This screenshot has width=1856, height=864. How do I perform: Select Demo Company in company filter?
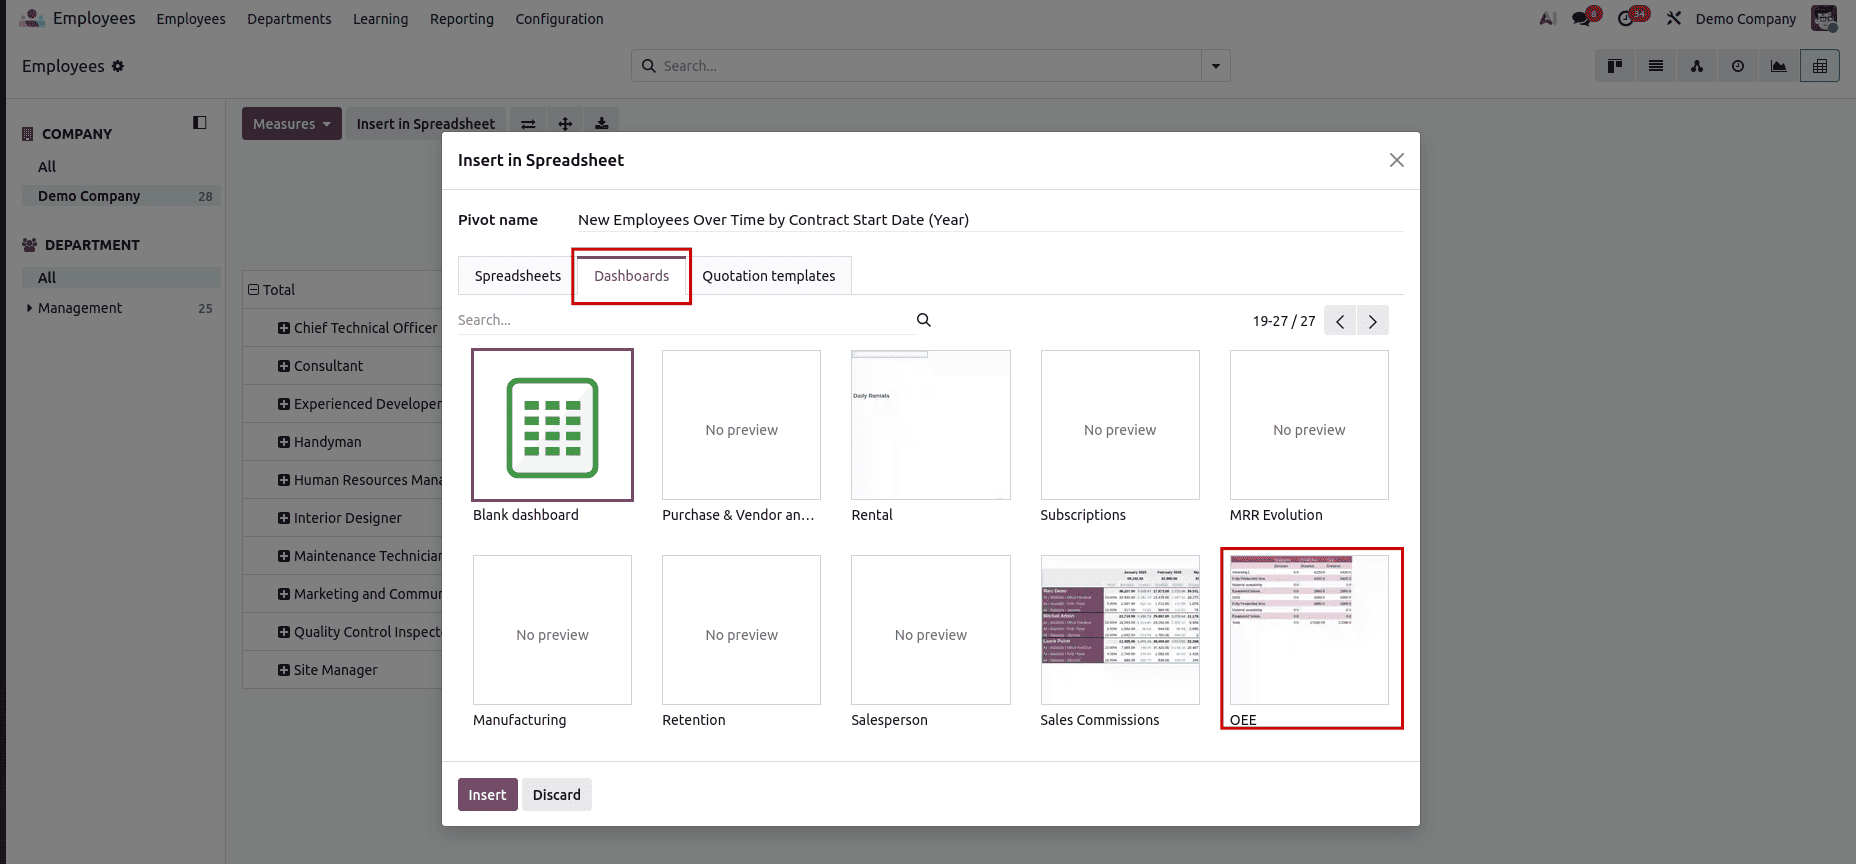(x=121, y=196)
